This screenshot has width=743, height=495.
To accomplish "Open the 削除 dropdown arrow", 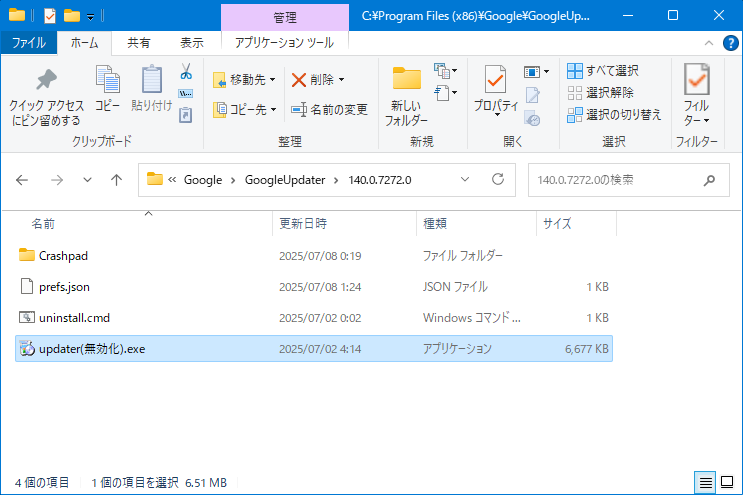I will pos(342,80).
